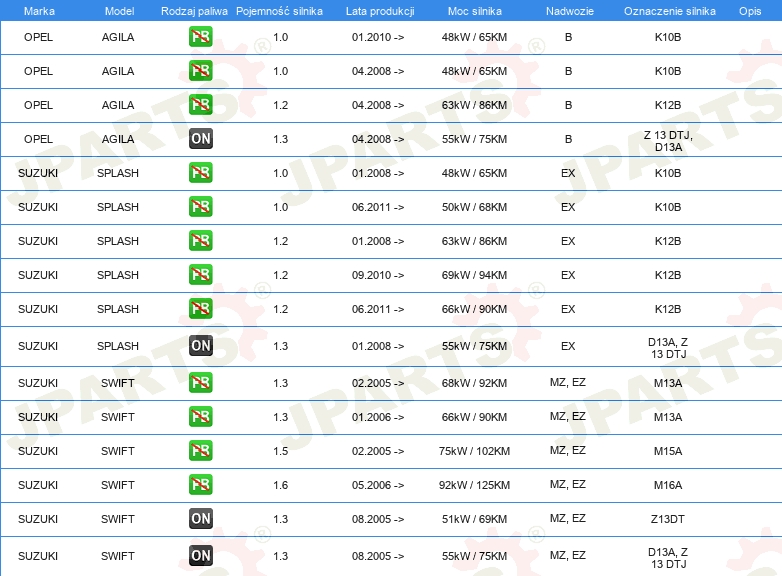Click the Lata produkcji column header
The height and width of the screenshot is (576, 782).
[380, 11]
